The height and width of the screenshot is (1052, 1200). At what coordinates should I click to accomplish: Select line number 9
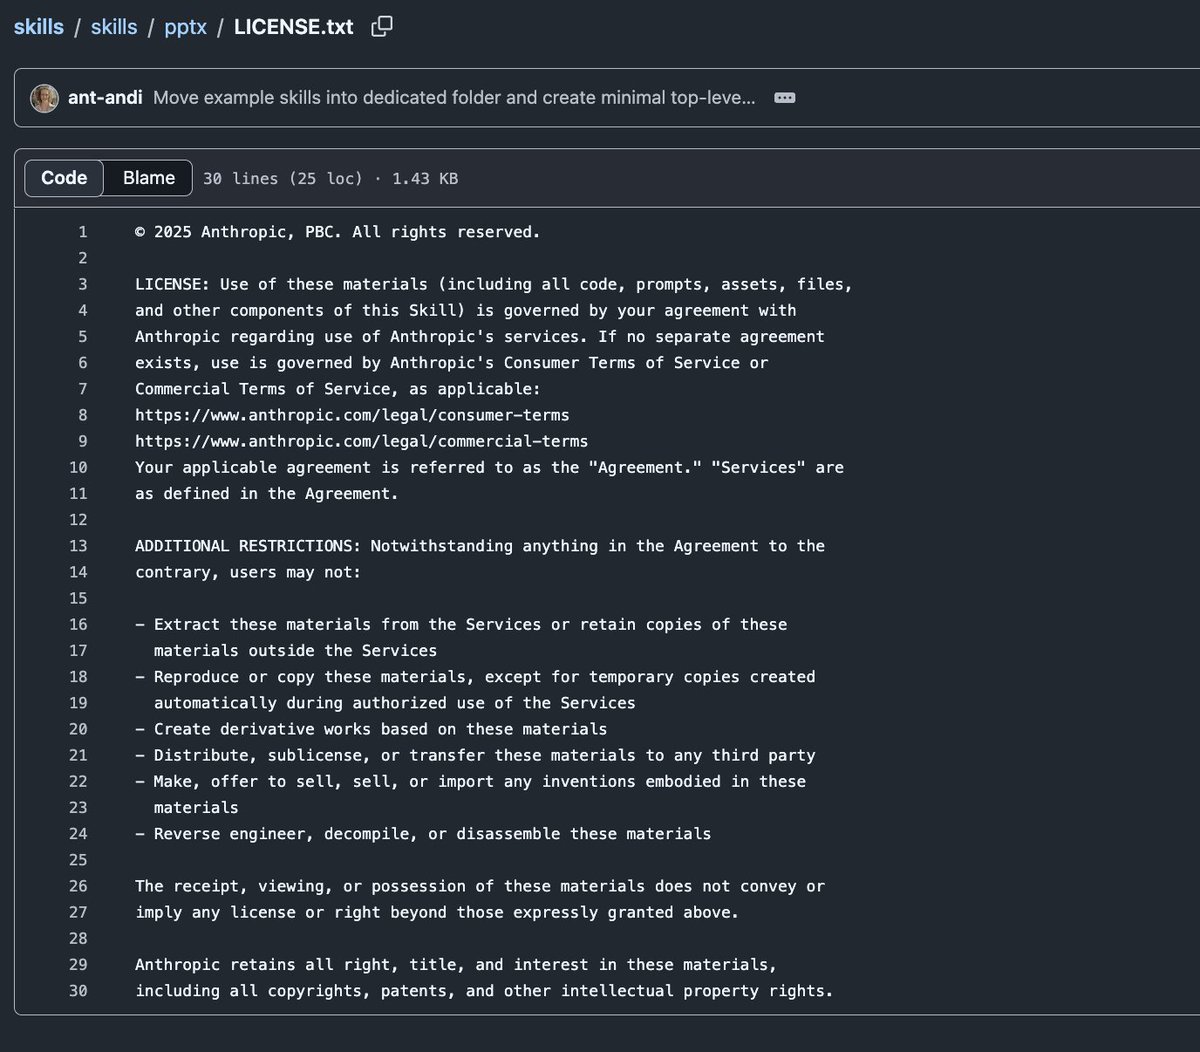point(83,441)
